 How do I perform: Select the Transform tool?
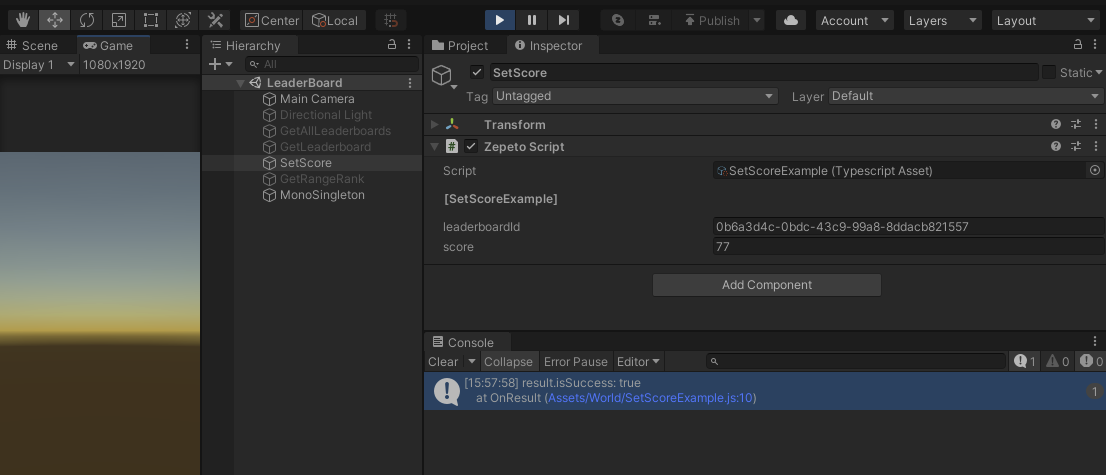point(183,20)
